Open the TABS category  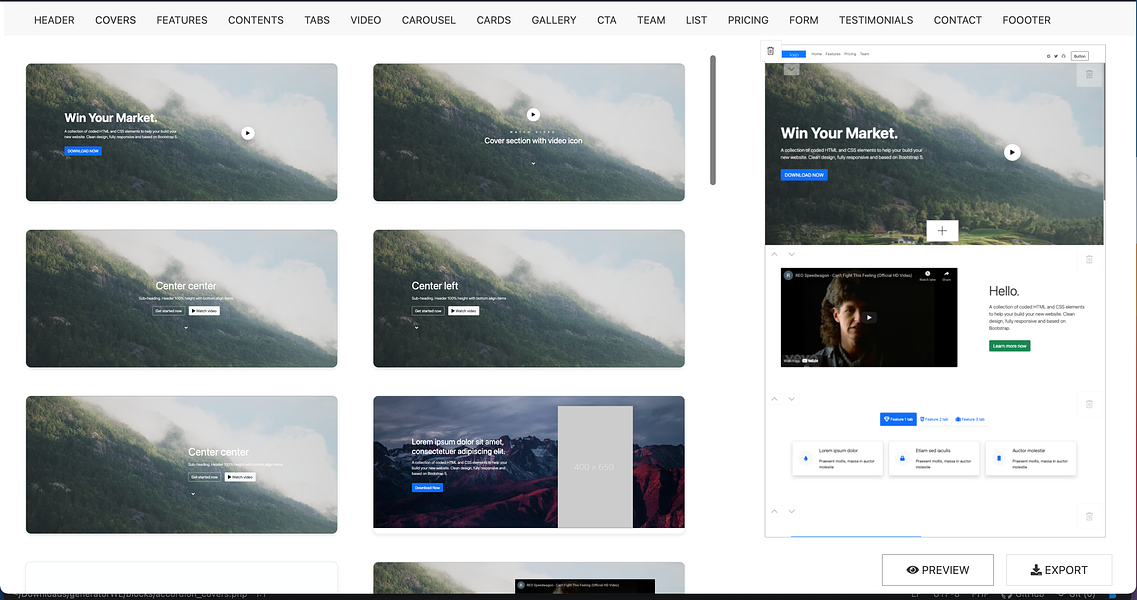coord(317,20)
